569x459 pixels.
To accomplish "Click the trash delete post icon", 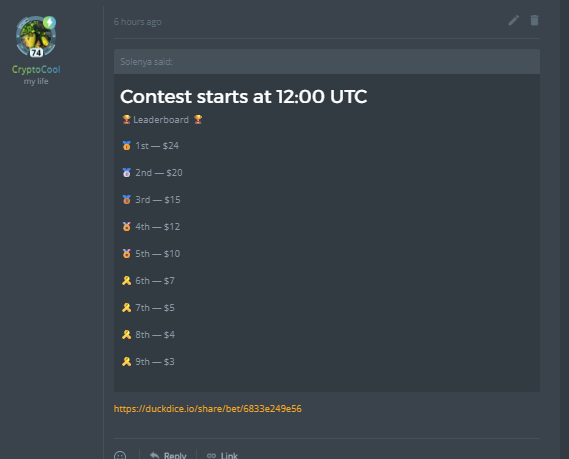I will (534, 20).
